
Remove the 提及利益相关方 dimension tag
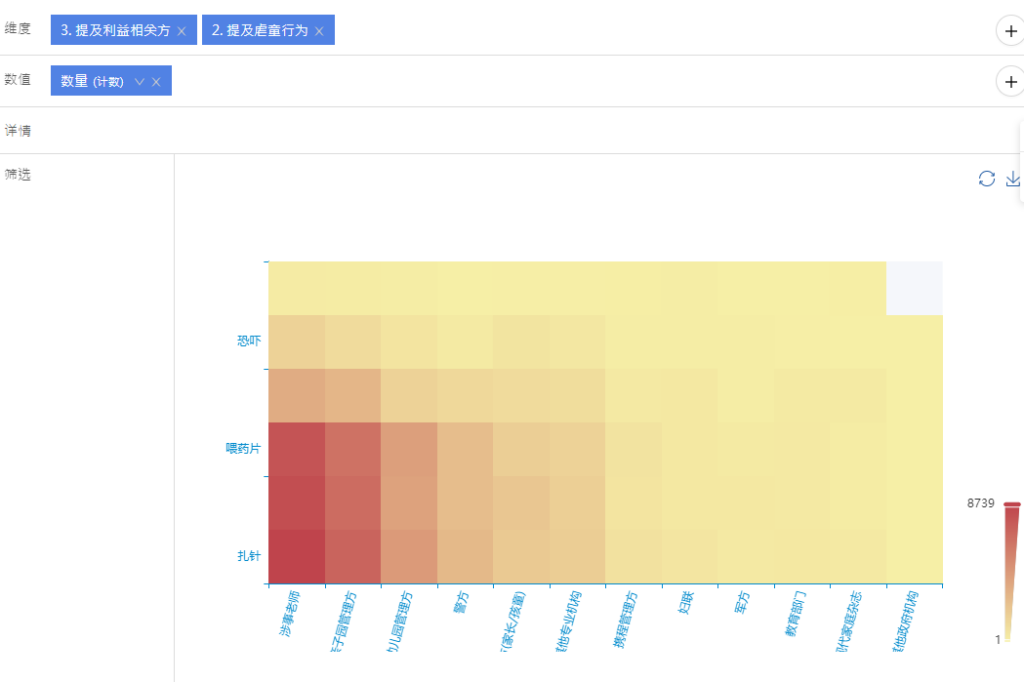point(181,31)
